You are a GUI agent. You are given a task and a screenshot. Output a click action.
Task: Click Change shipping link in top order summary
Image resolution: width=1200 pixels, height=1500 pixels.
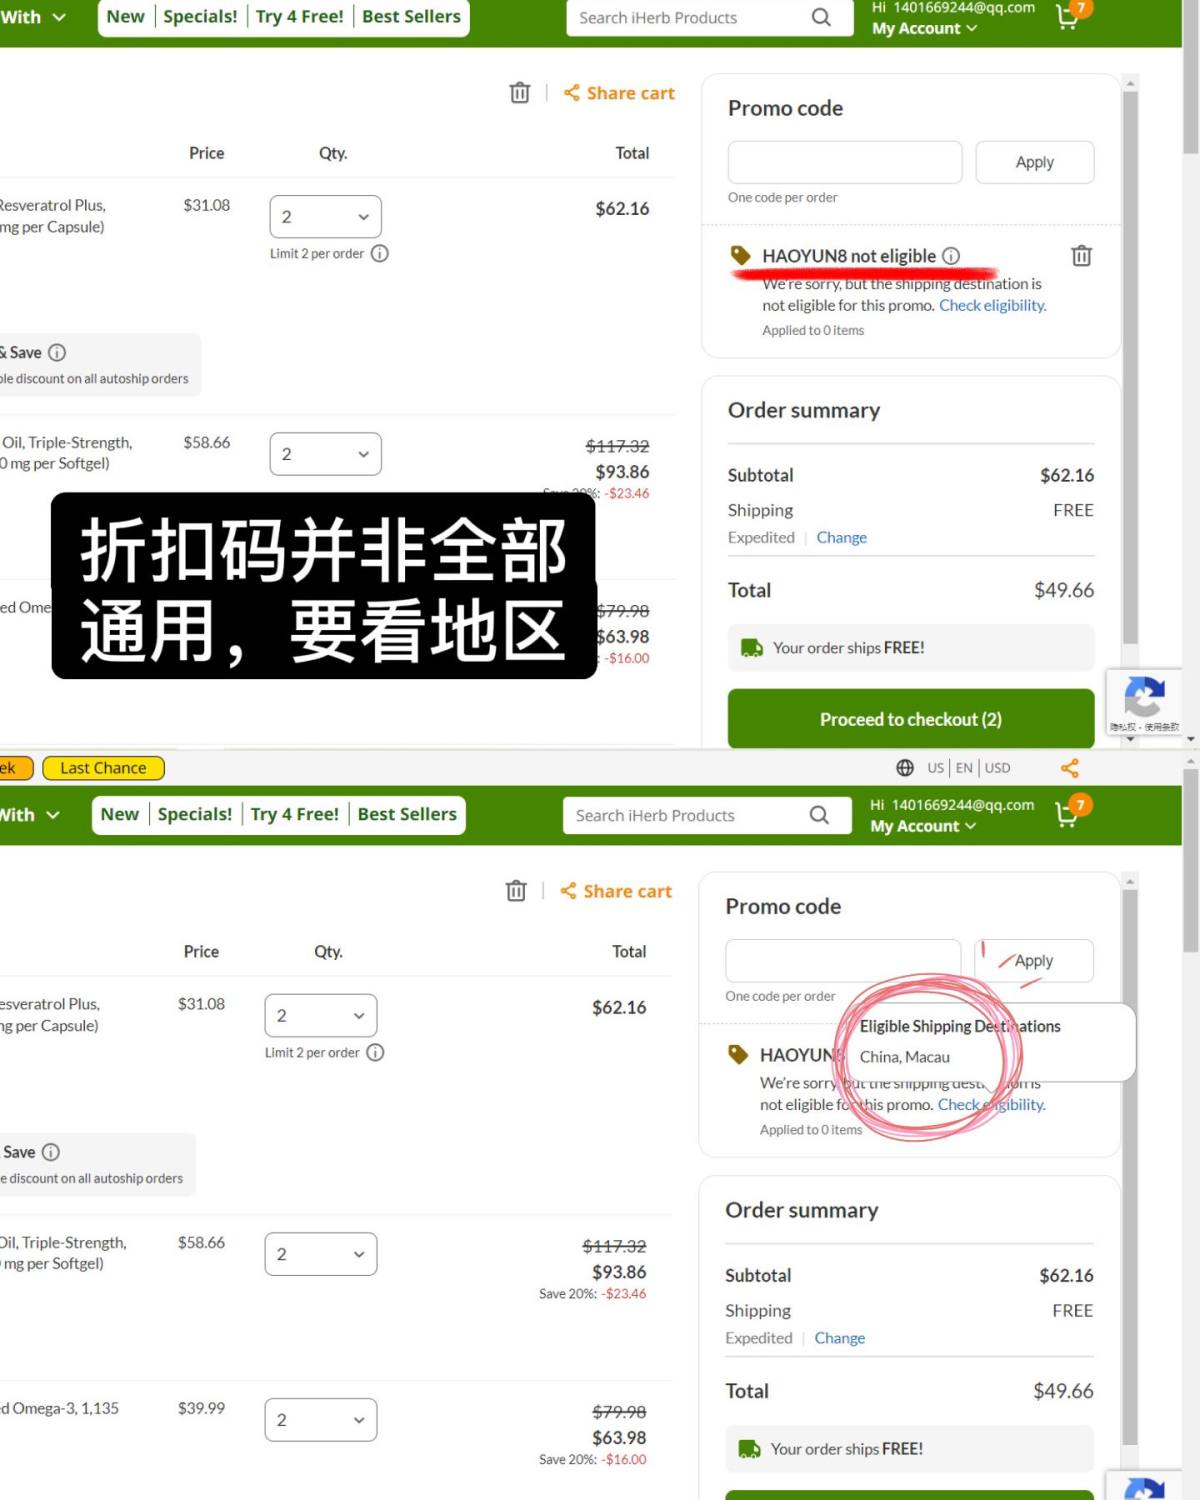tap(842, 537)
